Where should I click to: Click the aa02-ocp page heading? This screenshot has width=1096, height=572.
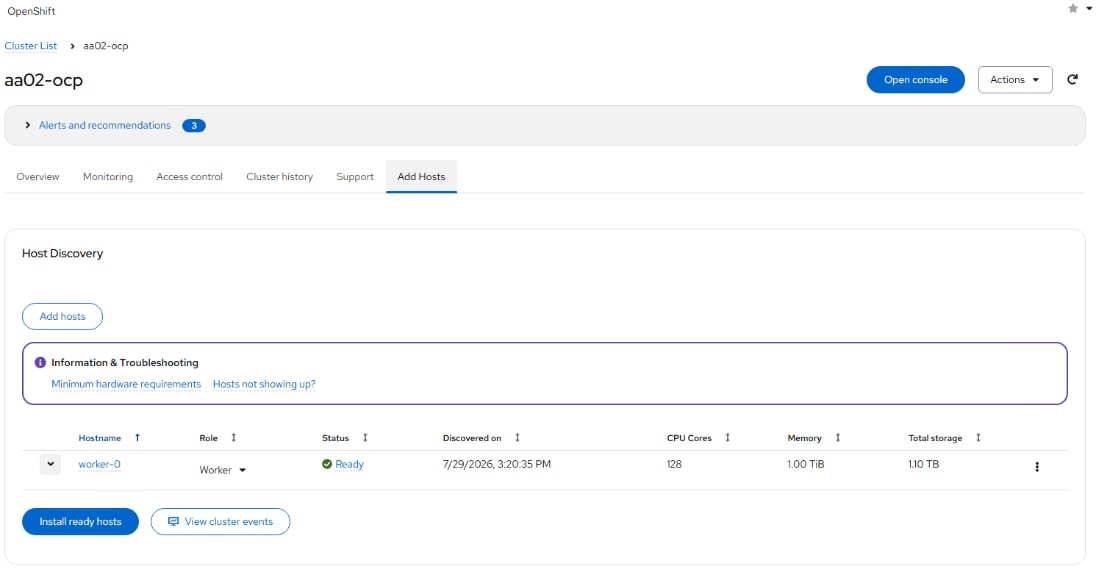click(x=43, y=80)
